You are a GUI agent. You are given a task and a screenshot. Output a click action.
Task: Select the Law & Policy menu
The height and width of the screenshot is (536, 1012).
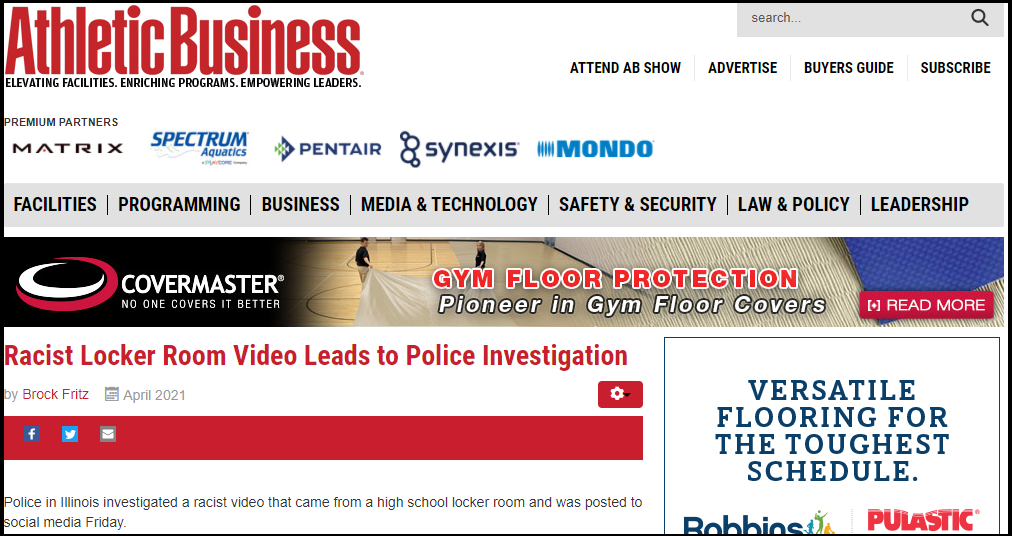pos(794,204)
